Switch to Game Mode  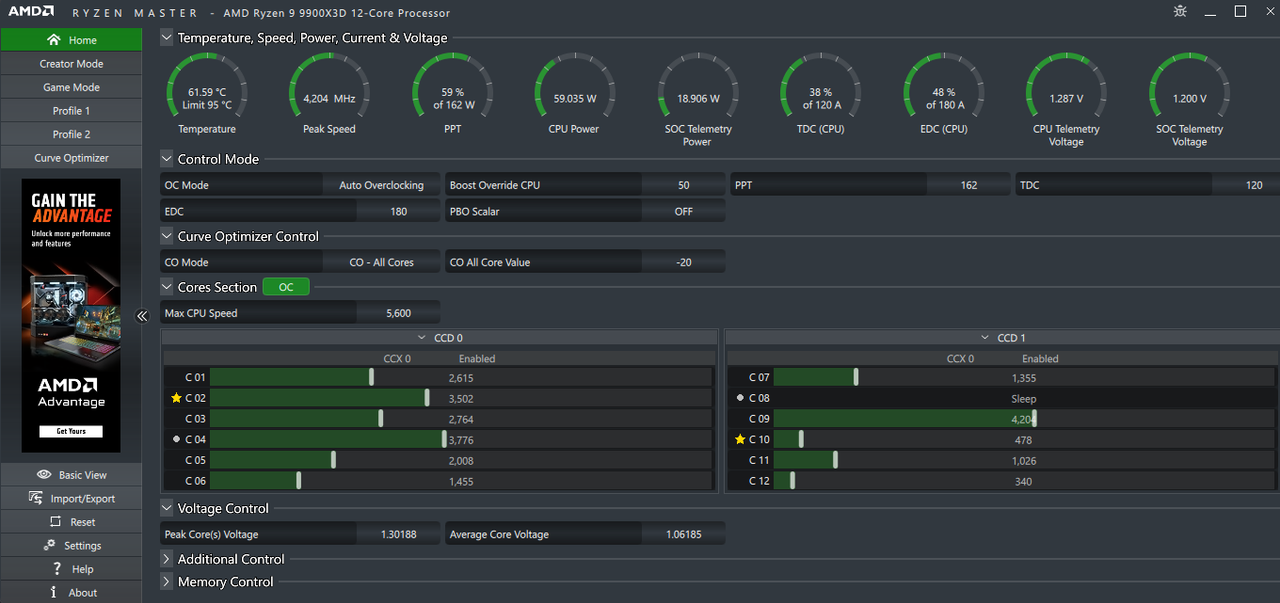[71, 87]
